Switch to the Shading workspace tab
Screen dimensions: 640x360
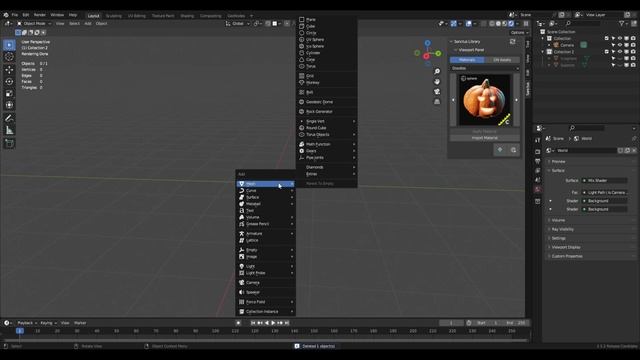tap(187, 16)
